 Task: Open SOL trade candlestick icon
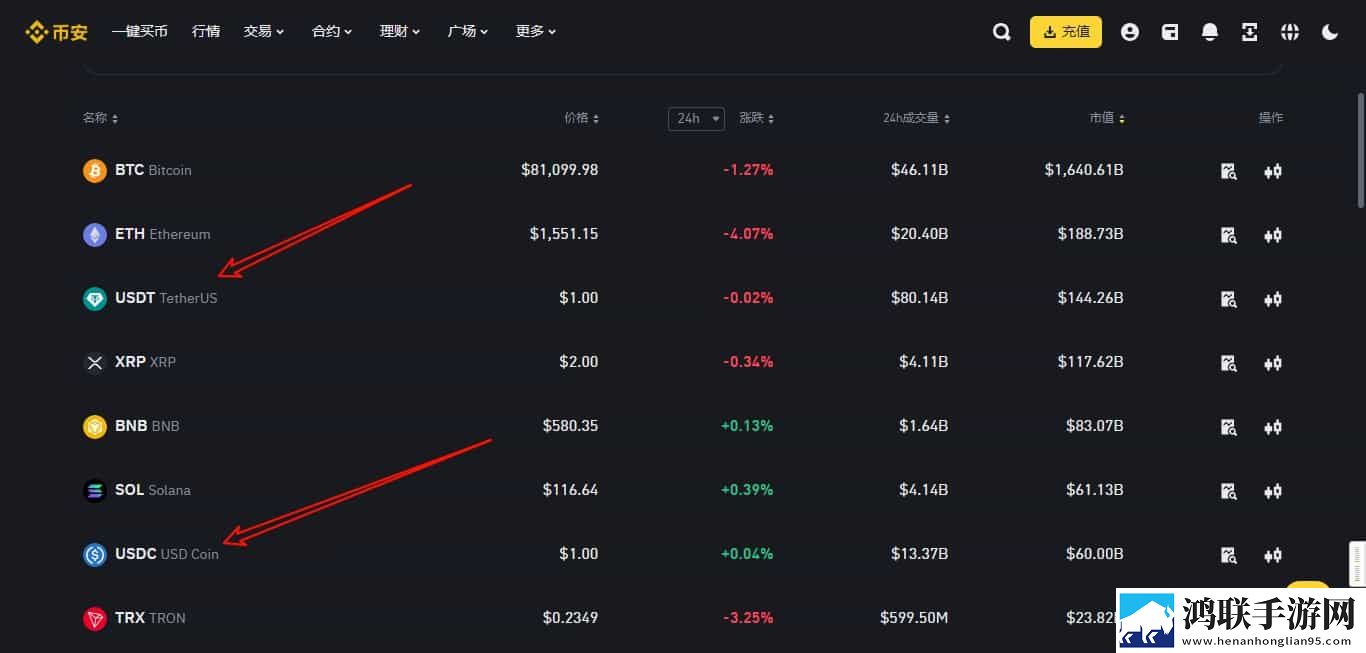pyautogui.click(x=1273, y=491)
